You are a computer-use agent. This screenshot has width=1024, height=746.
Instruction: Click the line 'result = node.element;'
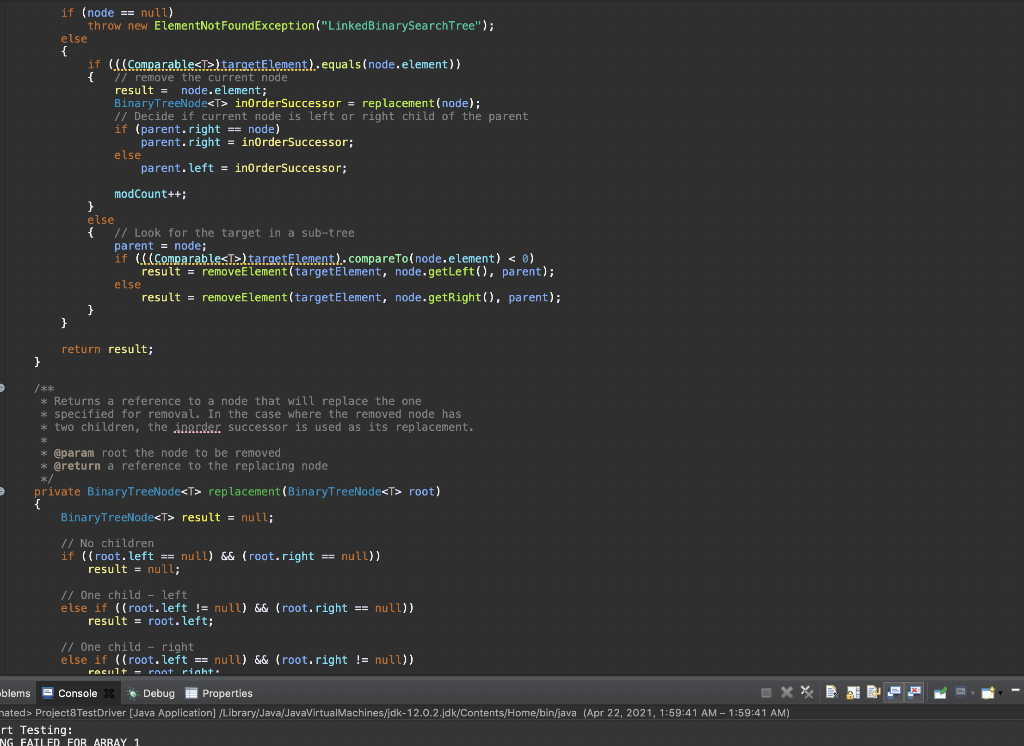coord(191,90)
